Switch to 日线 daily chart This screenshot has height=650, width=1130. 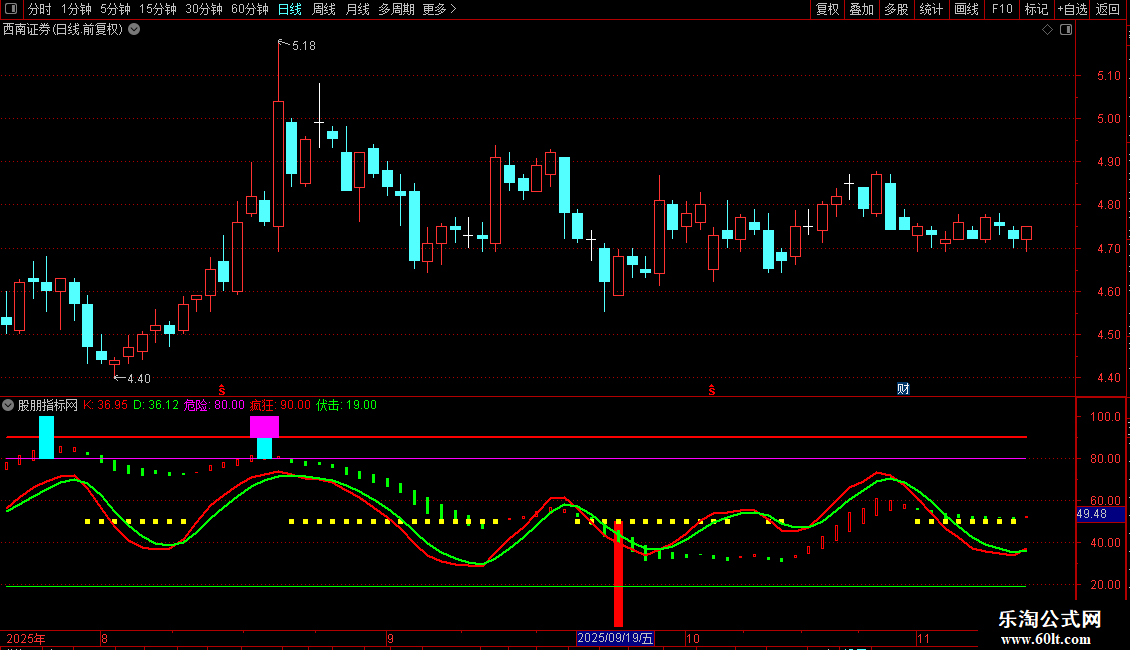pos(290,9)
